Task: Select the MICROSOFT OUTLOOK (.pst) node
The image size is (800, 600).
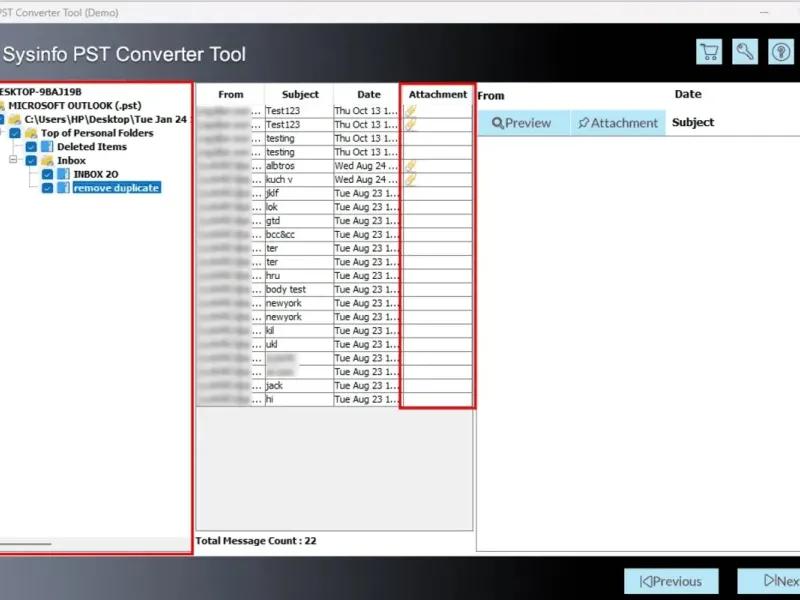Action: (74, 106)
